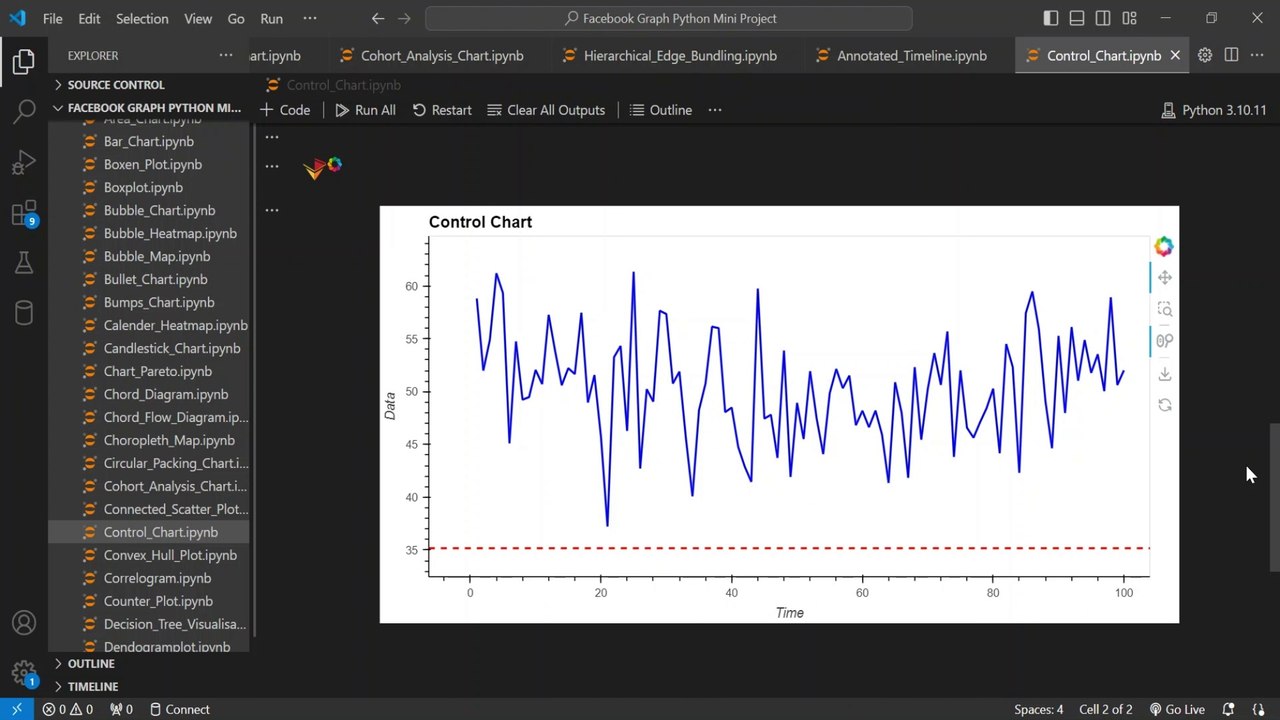The image size is (1280, 720).
Task: Close the Control_Chart.ipynb tab
Action: 1175,55
